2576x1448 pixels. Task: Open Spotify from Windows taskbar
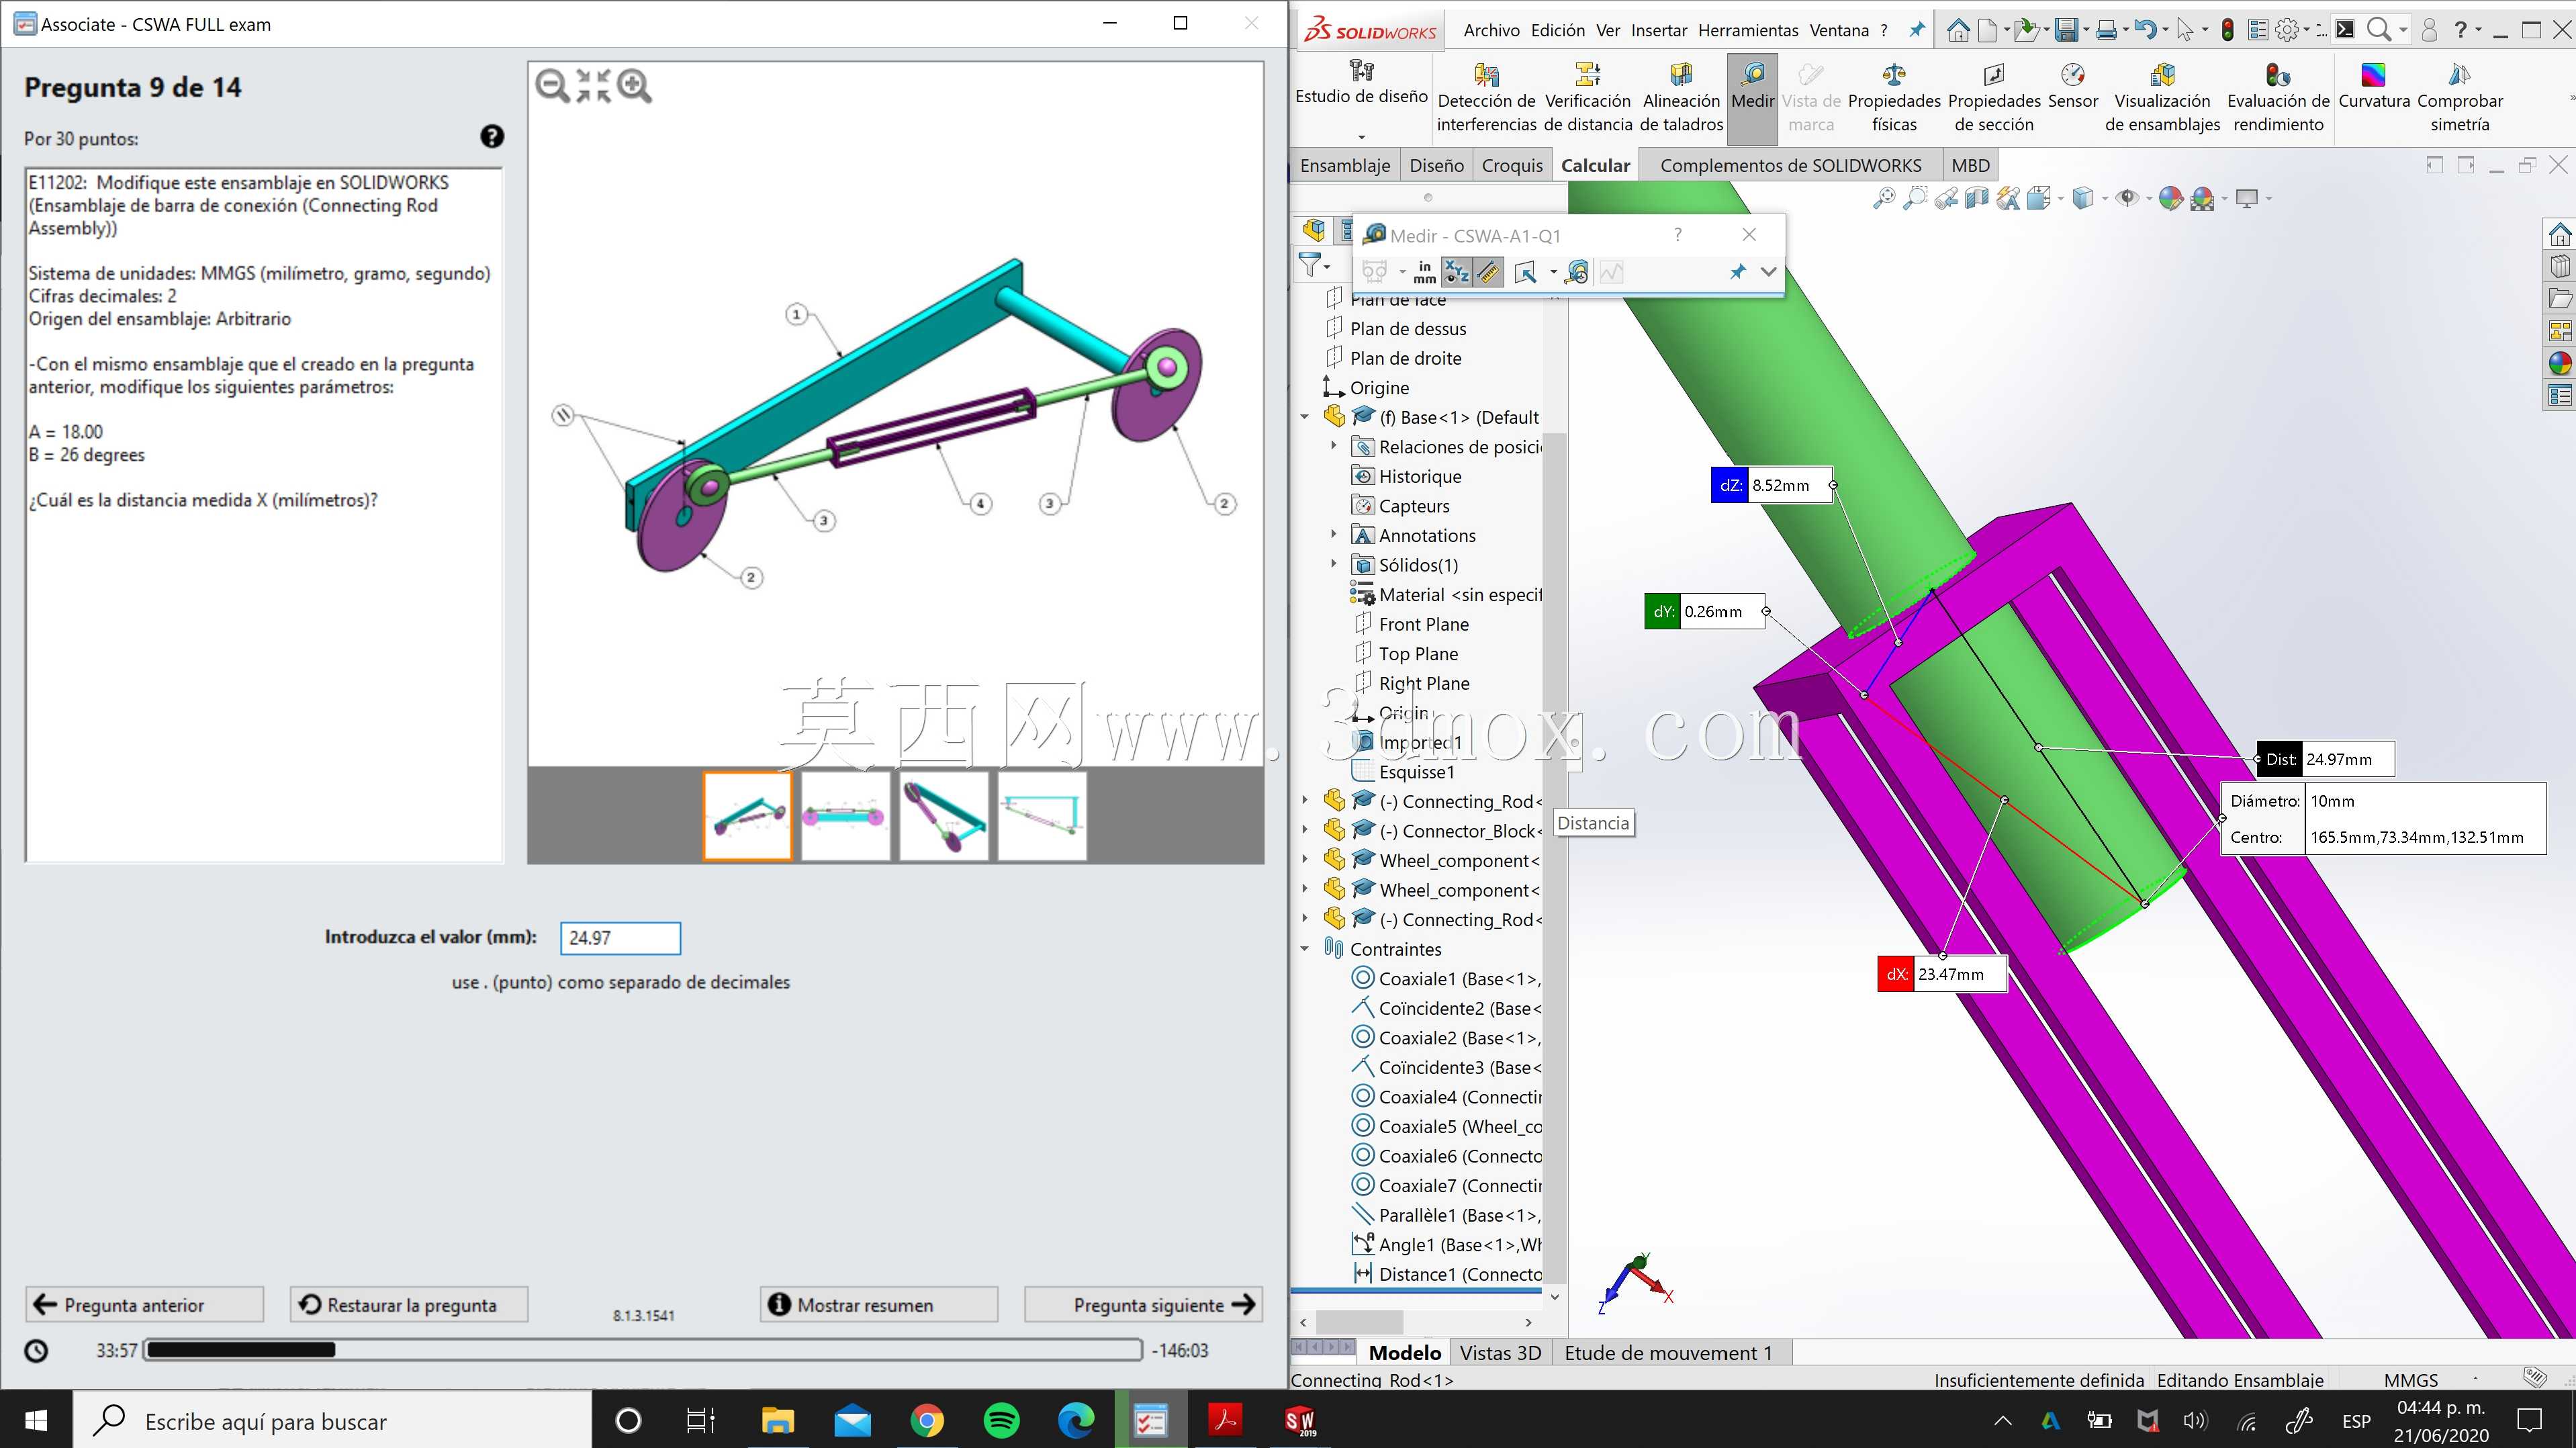[1001, 1420]
